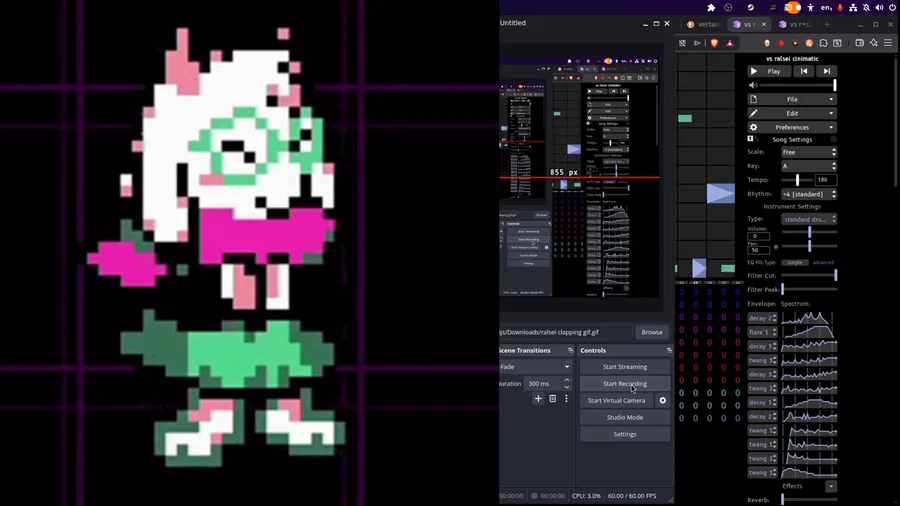Add a new scene transition with plus

538,399
